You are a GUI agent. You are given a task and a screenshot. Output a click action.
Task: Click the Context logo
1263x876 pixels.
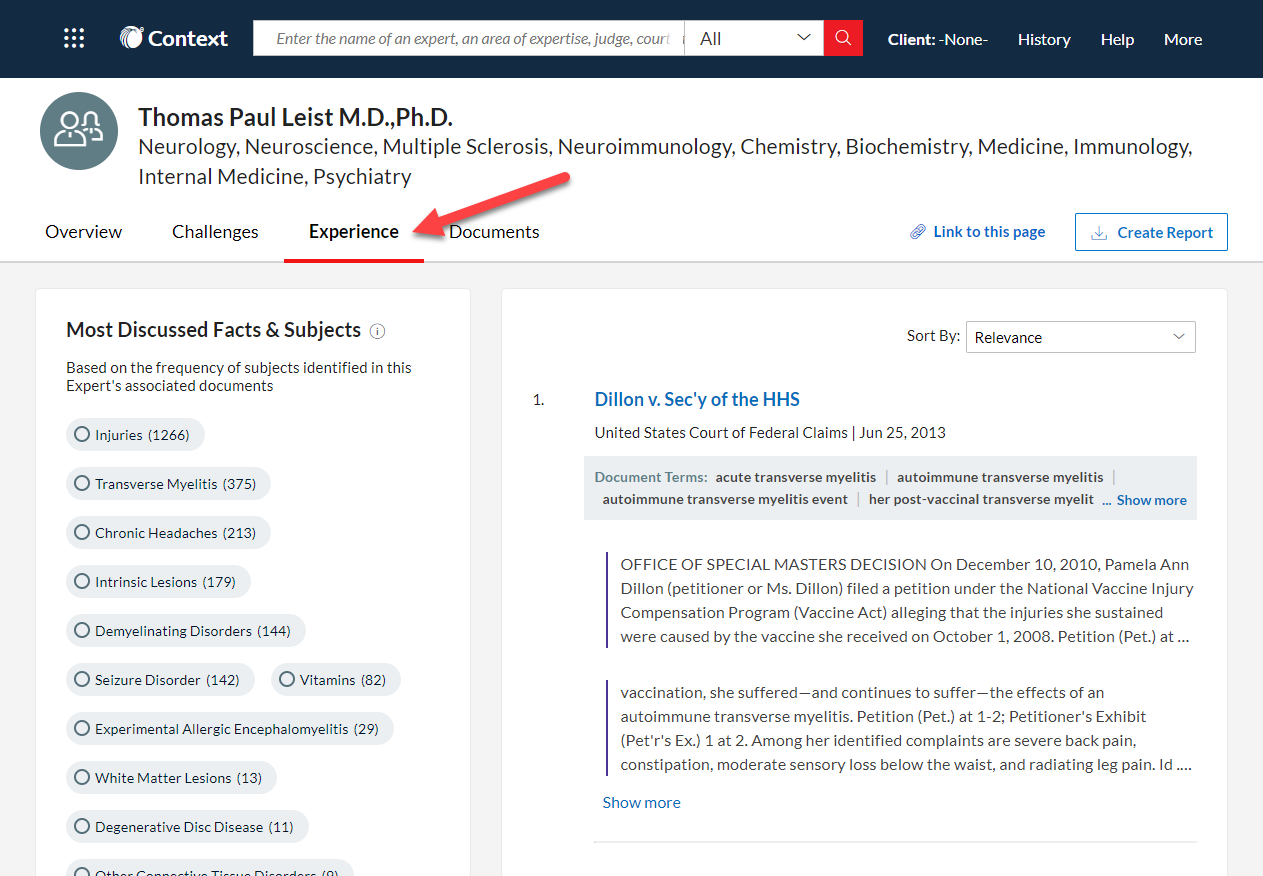pyautogui.click(x=174, y=39)
